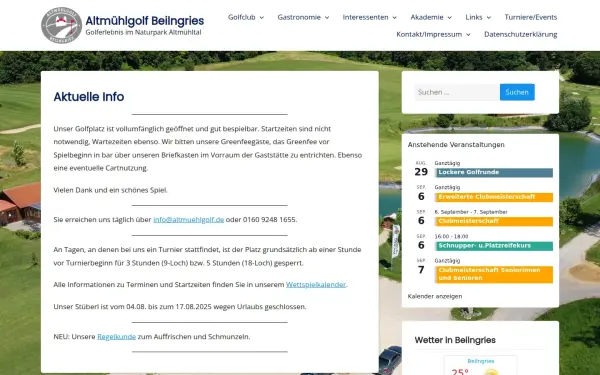Go to Turniere/Events page
Image resolution: width=600 pixels, height=375 pixels.
(531, 17)
